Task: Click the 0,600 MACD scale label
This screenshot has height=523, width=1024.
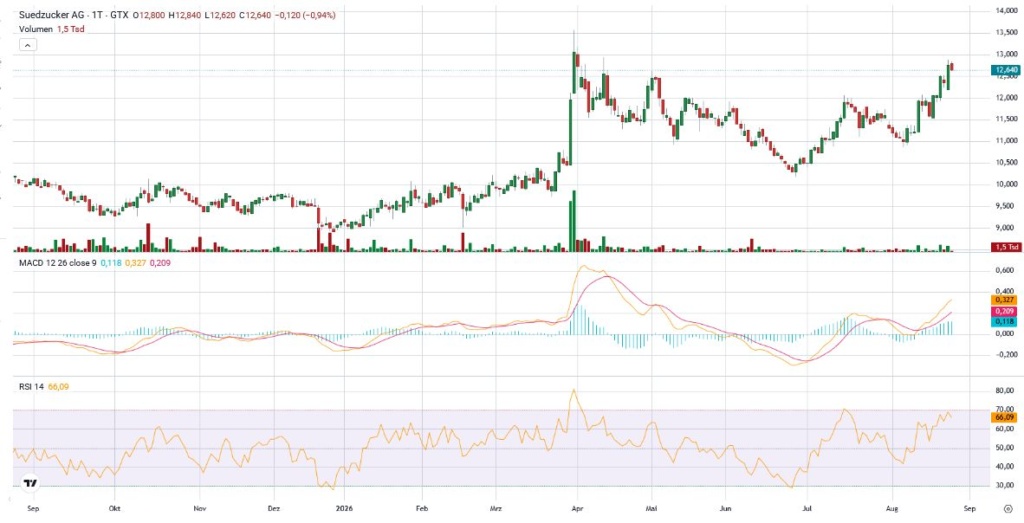Action: (x=1004, y=270)
